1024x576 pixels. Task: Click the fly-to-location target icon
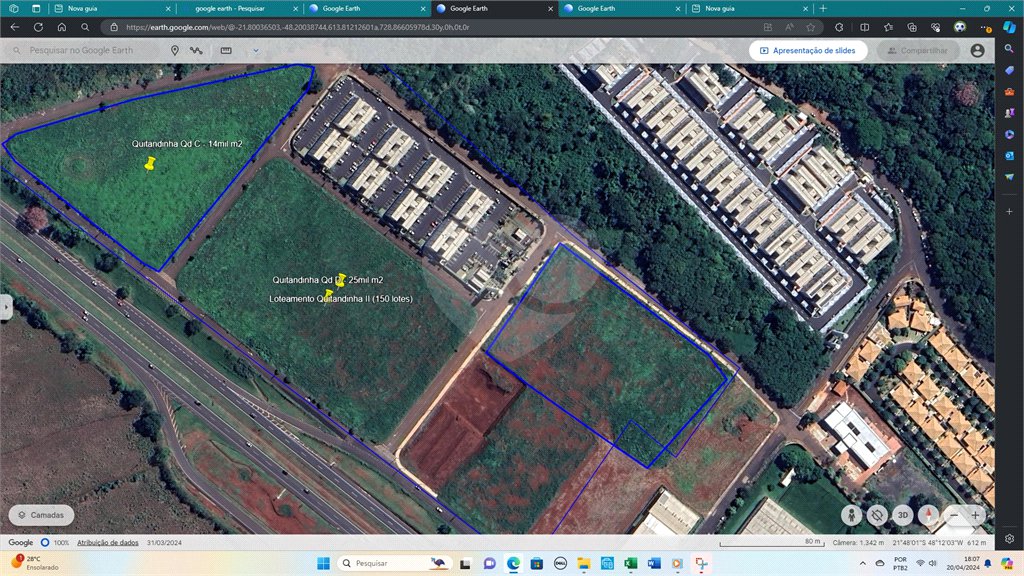[x=877, y=515]
